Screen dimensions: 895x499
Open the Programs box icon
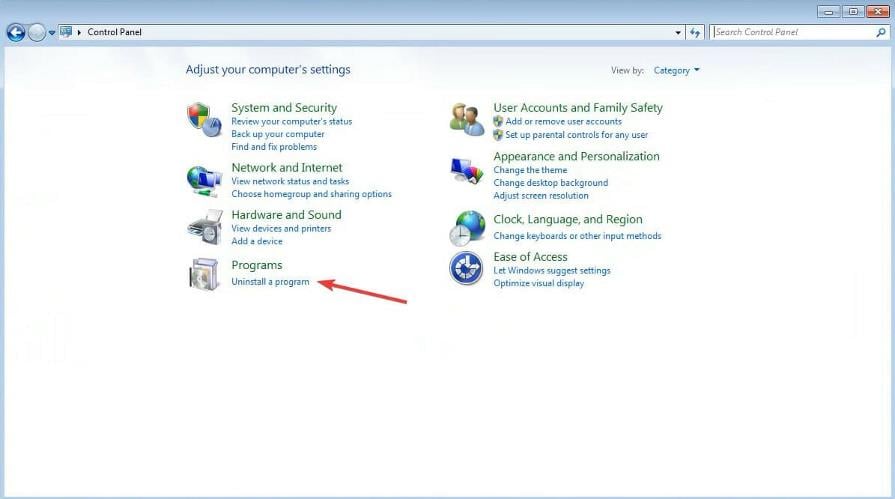click(204, 274)
